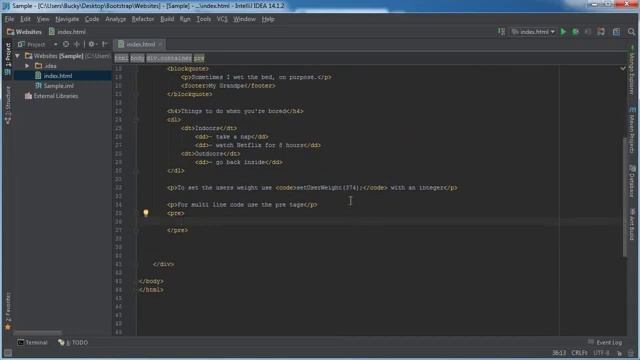
Task: Open the index.html run configuration dropdown
Action: pyautogui.click(x=533, y=31)
